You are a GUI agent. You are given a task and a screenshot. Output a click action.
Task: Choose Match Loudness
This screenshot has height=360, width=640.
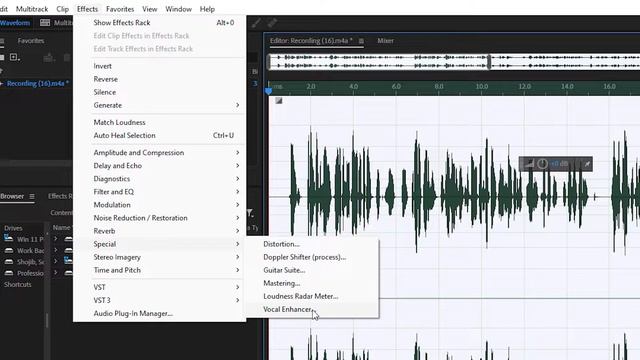(x=160, y=122)
